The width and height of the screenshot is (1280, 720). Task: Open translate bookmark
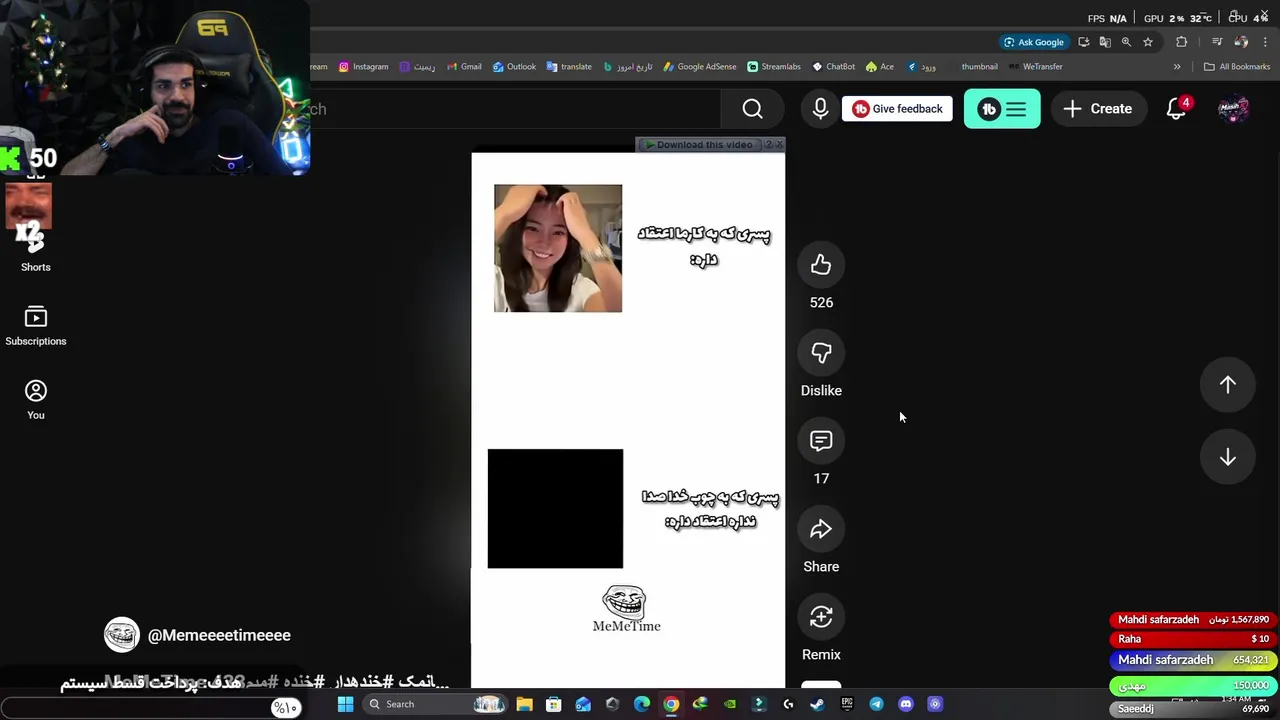569,67
